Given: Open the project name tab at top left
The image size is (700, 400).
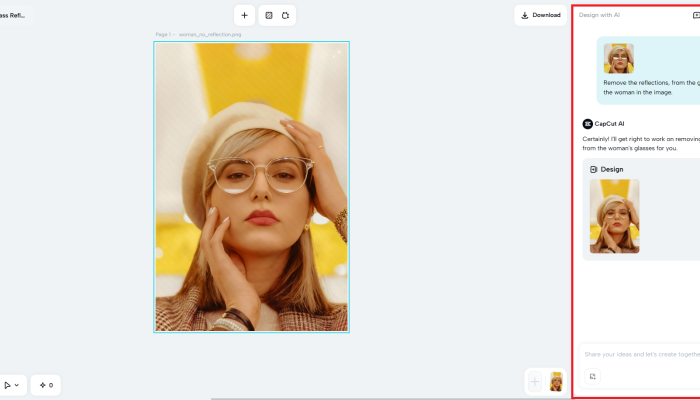Looking at the screenshot, I should click(15, 15).
